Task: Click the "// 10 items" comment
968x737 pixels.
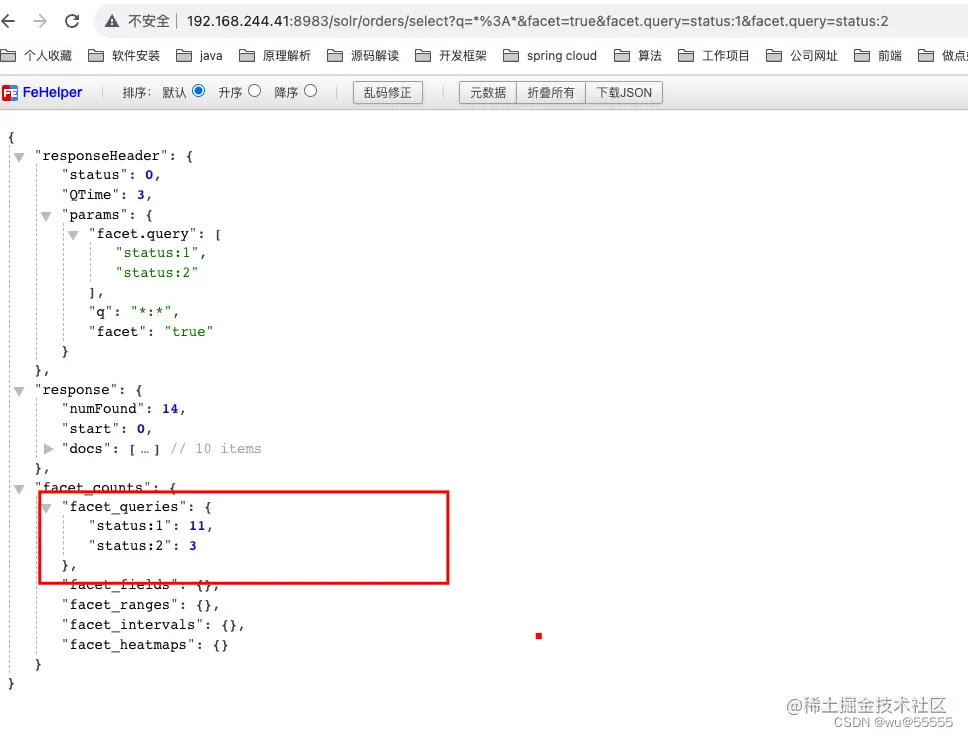Action: tap(215, 449)
